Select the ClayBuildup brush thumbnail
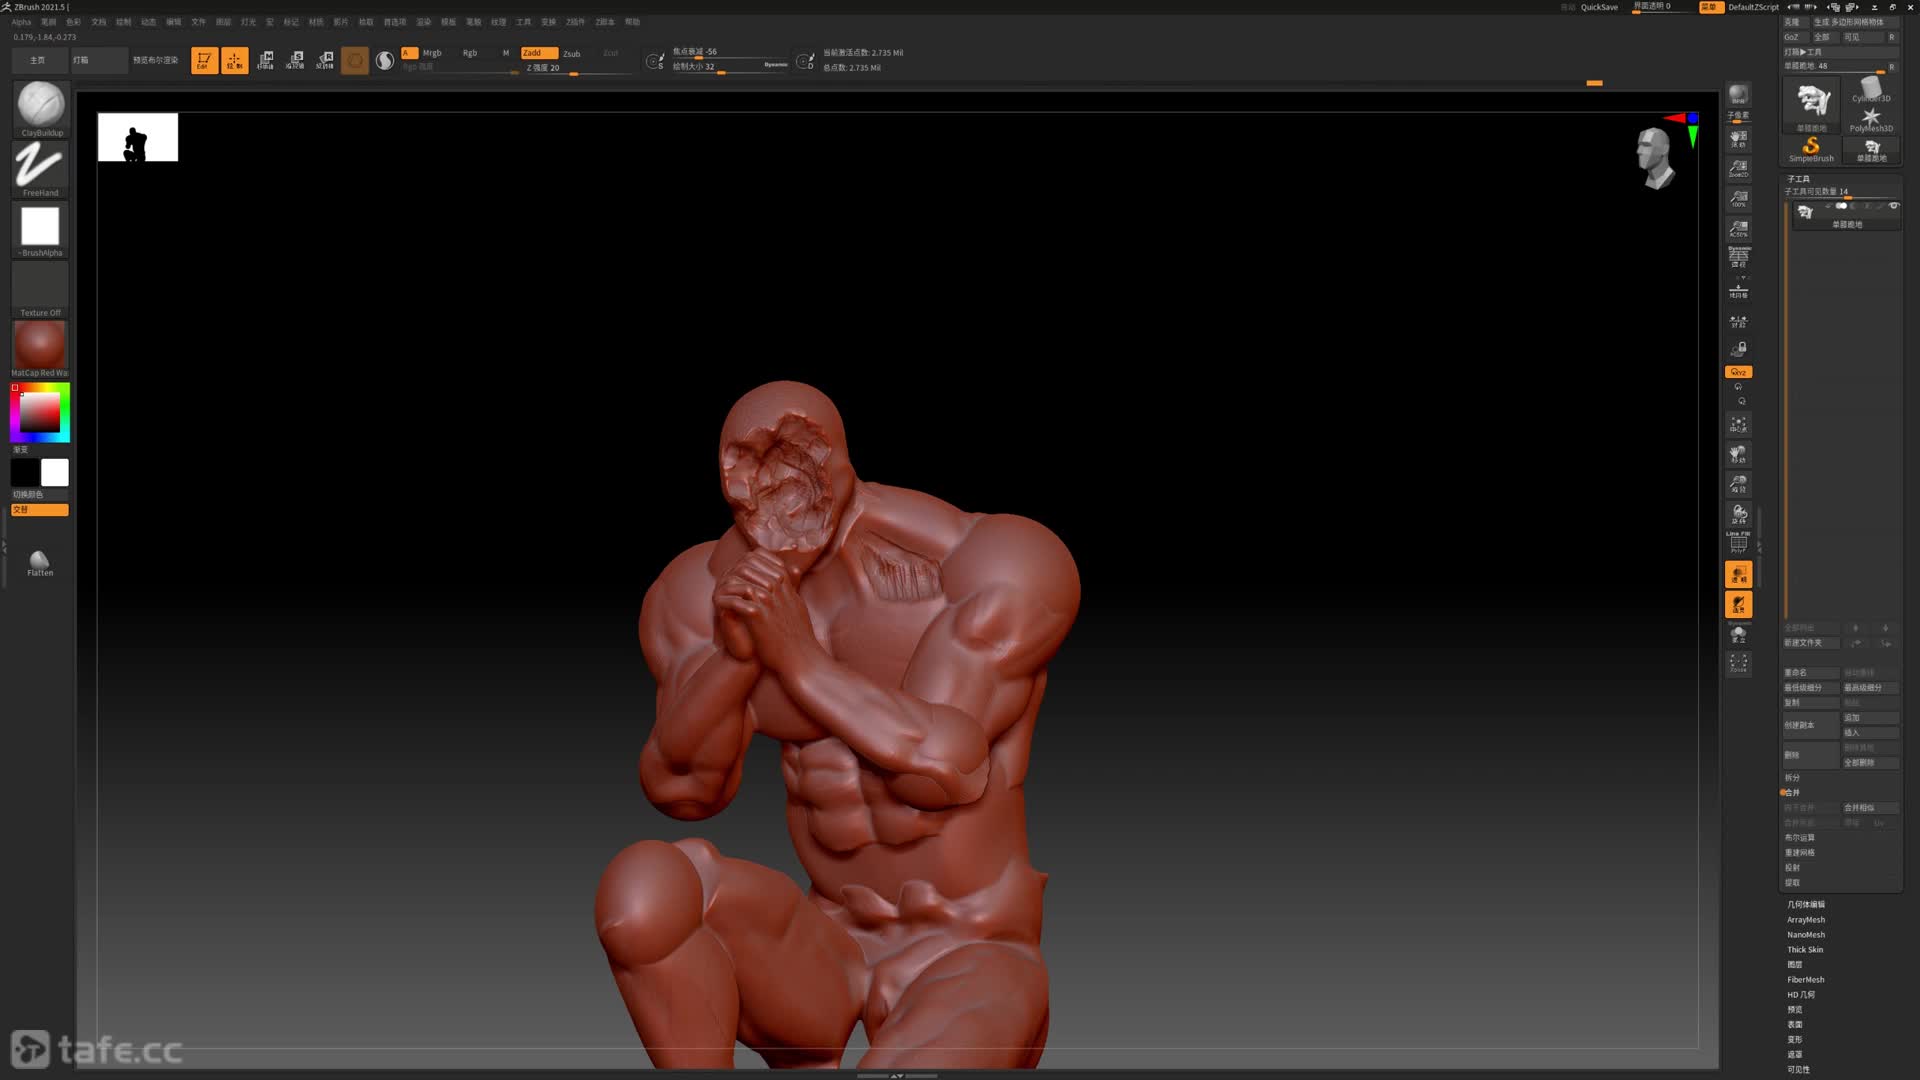 [40, 108]
